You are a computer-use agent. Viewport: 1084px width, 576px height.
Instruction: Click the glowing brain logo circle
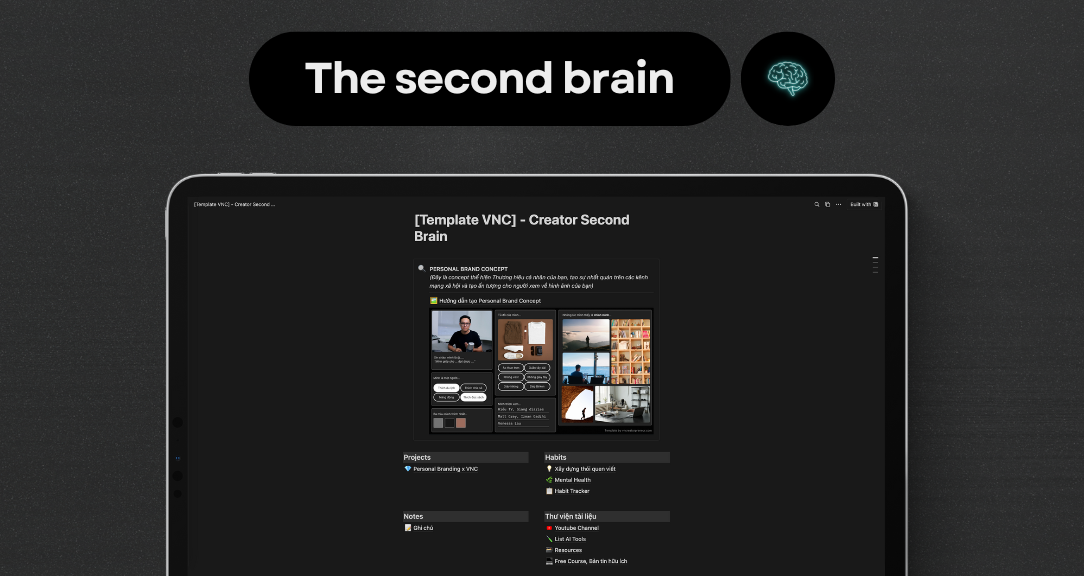[x=788, y=79]
